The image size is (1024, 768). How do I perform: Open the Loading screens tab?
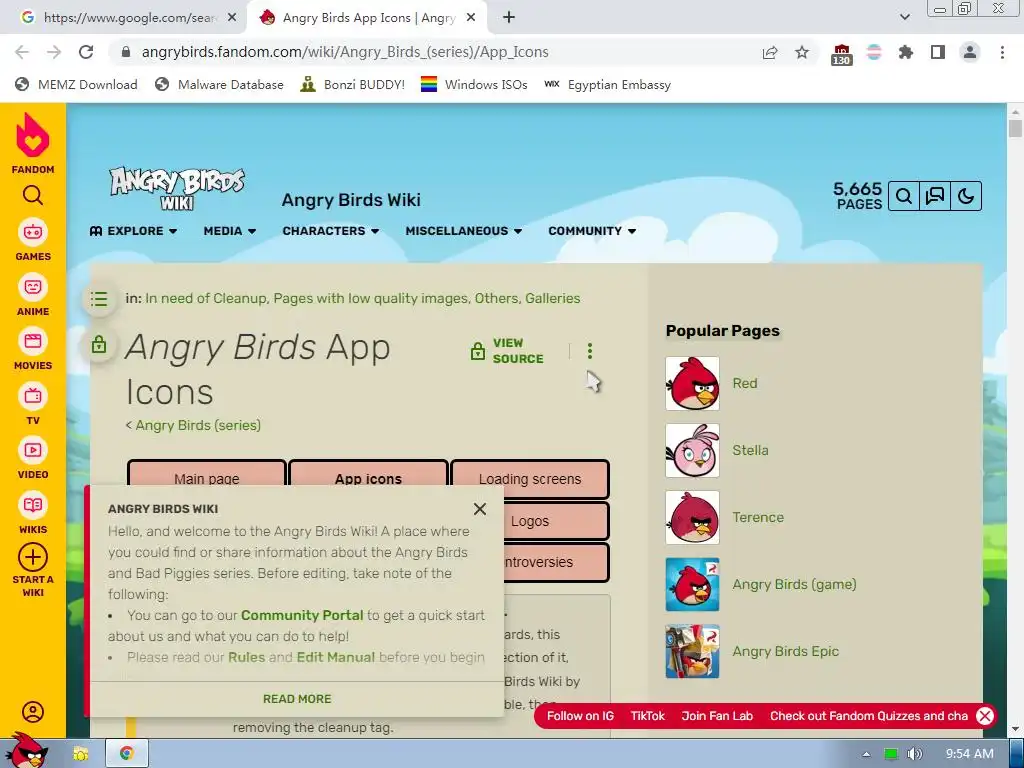[530, 479]
